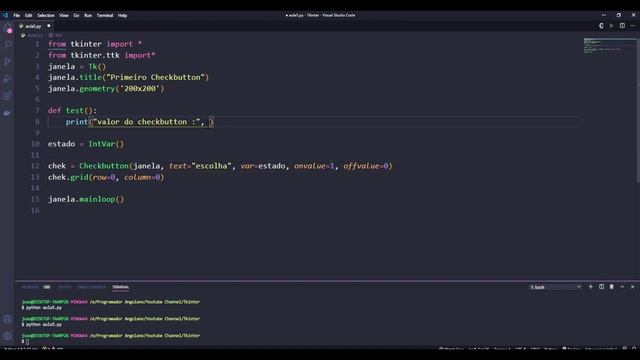Open the Extensions view

click(7, 96)
